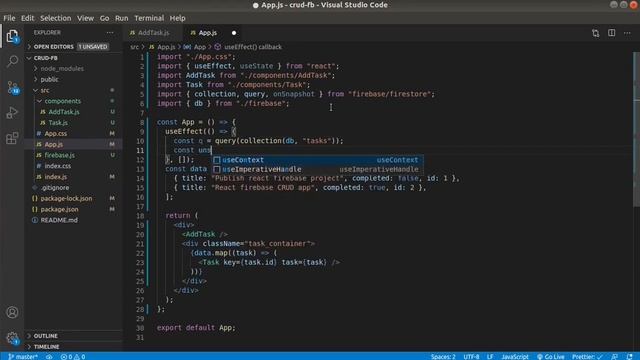The image size is (640, 360).
Task: Collapse the components folder
Action: [62, 101]
